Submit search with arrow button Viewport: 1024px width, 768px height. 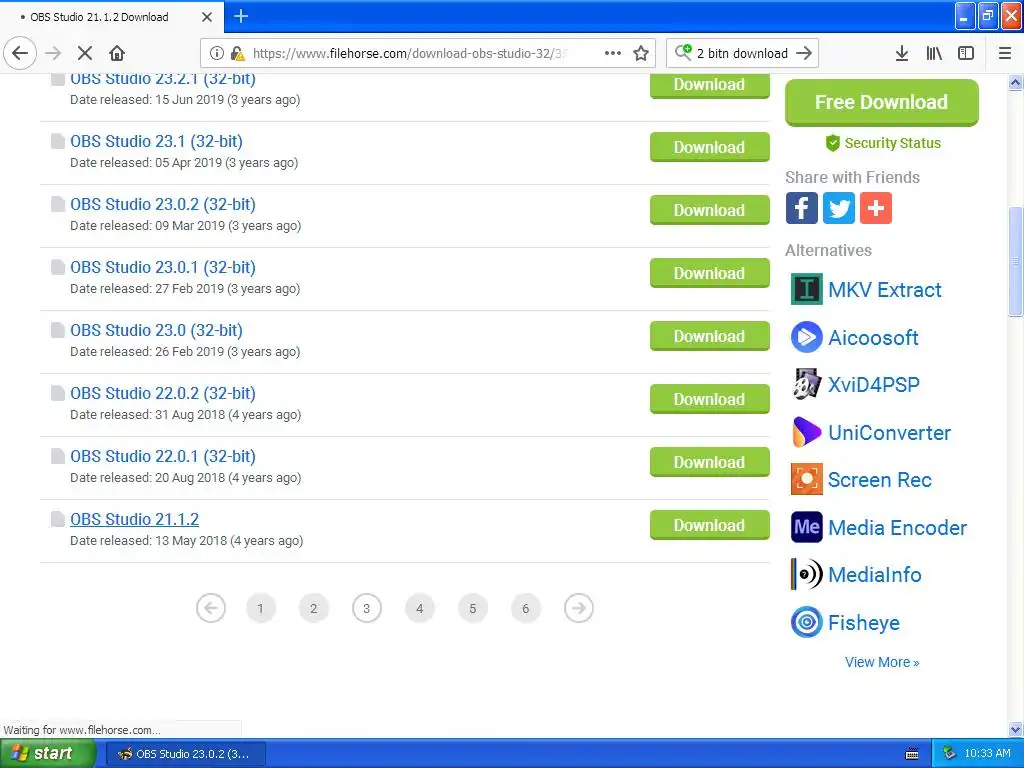[x=805, y=53]
